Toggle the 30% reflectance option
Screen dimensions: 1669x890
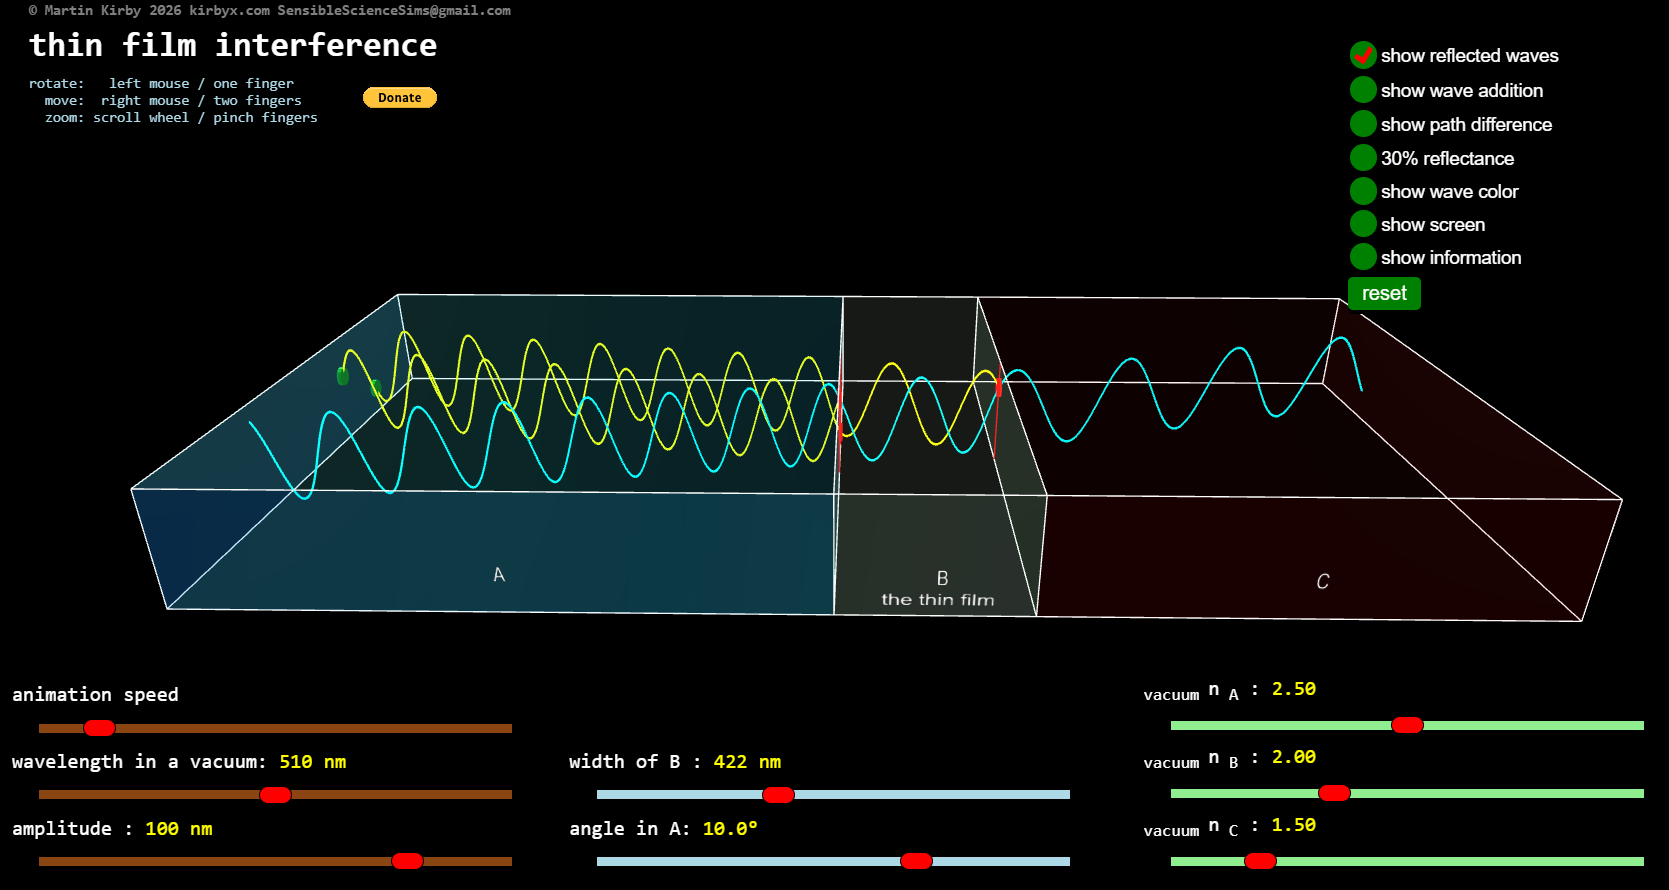click(x=1363, y=158)
